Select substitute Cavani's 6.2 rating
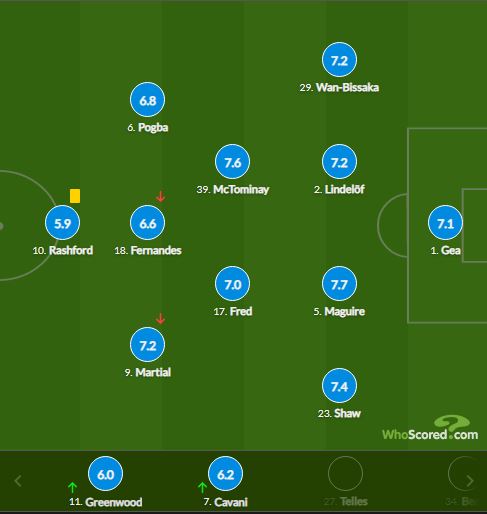Viewport: 487px width, 514px height. click(225, 474)
